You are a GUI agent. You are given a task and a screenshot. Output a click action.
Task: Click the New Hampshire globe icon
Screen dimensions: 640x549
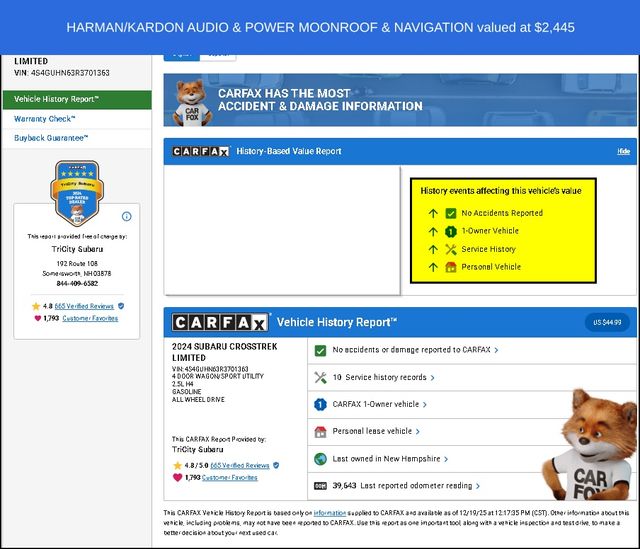[320, 459]
